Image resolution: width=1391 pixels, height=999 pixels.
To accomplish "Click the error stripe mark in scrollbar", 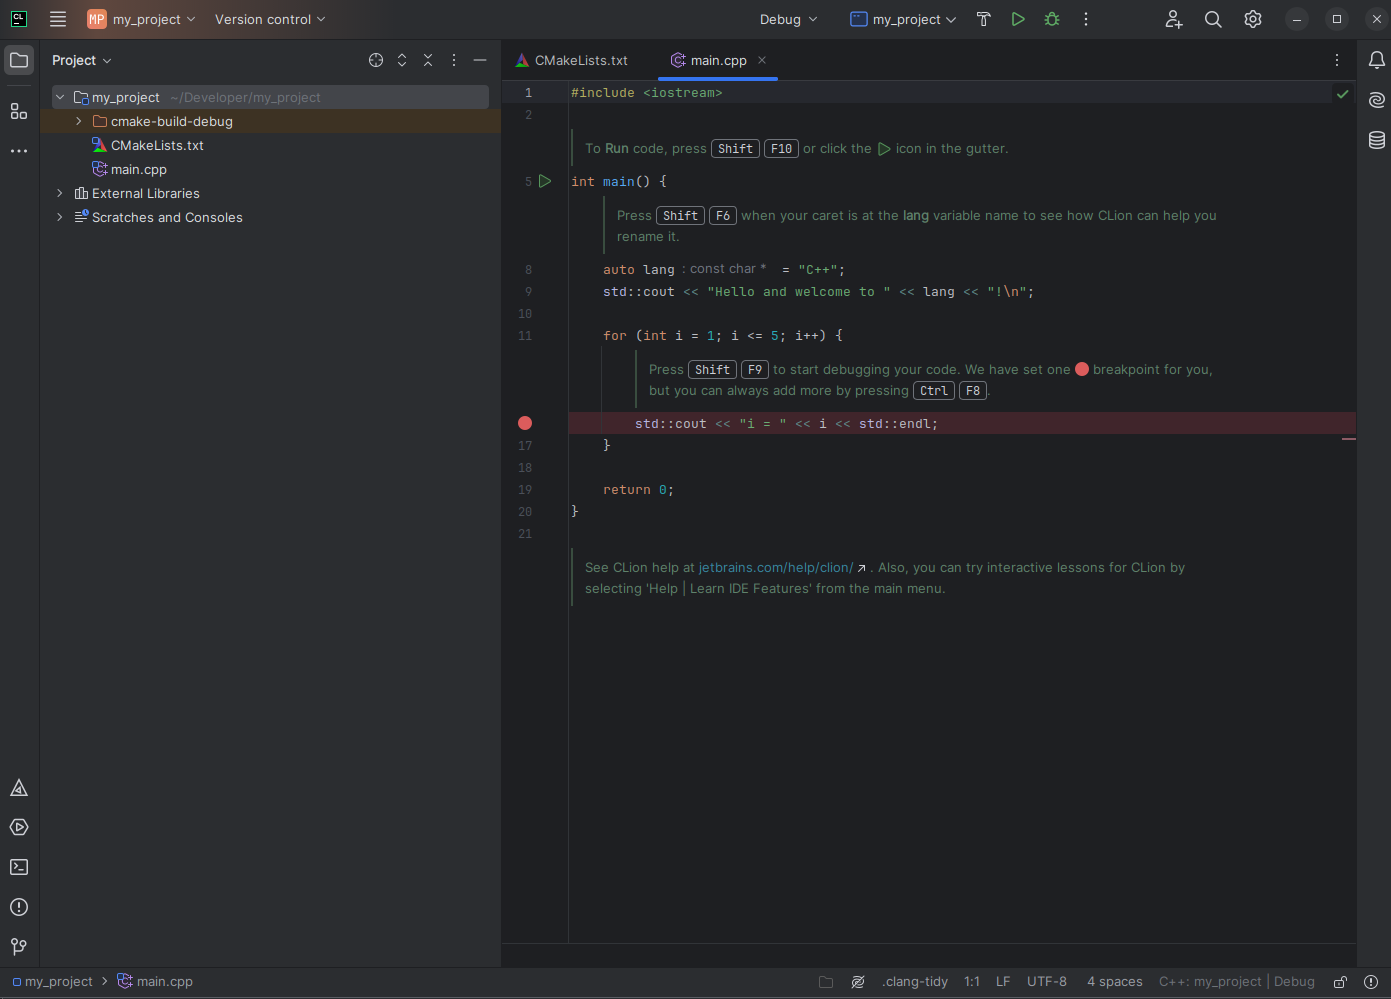I will (x=1349, y=439).
